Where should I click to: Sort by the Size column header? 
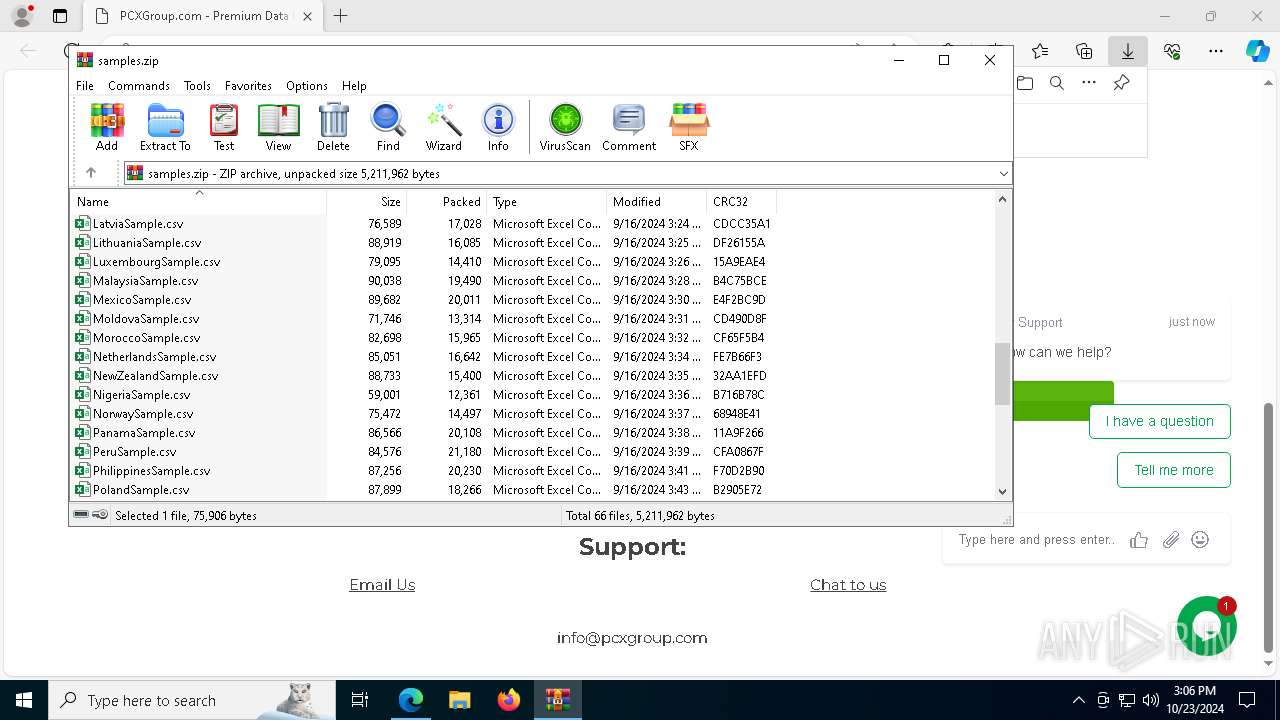(367, 202)
